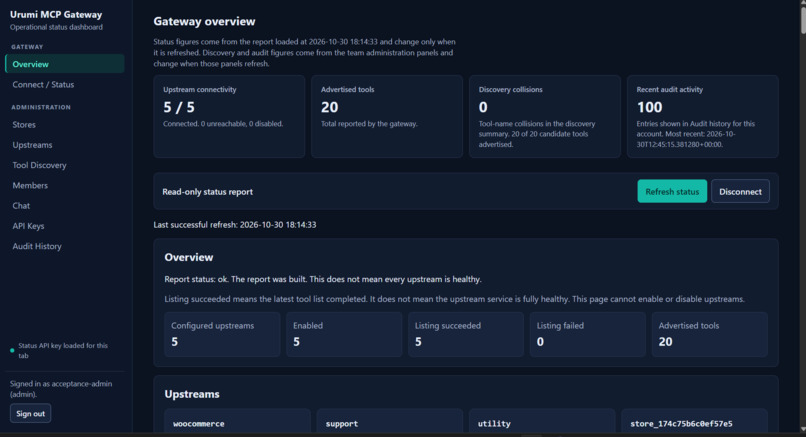This screenshot has width=806, height=437.
Task: Click the Upstreams section heading
Action: [x=192, y=394]
